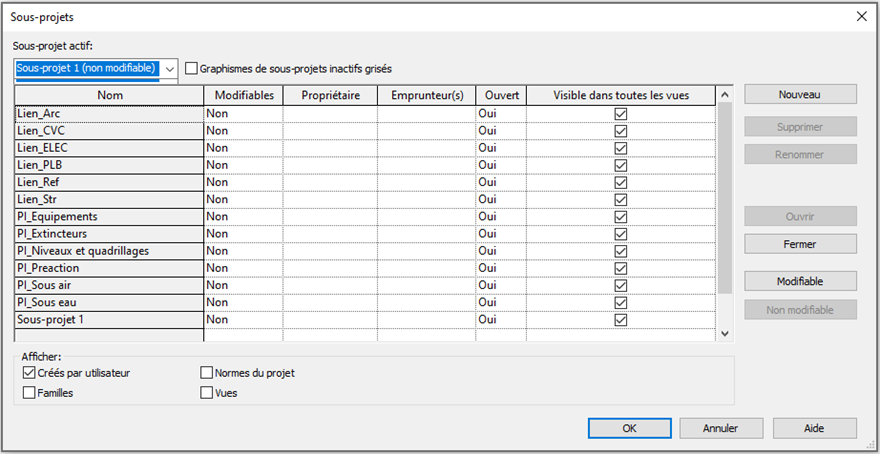Viewport: 880px width, 454px height.
Task: Enable the Familles checkbox
Action: pos(29,393)
